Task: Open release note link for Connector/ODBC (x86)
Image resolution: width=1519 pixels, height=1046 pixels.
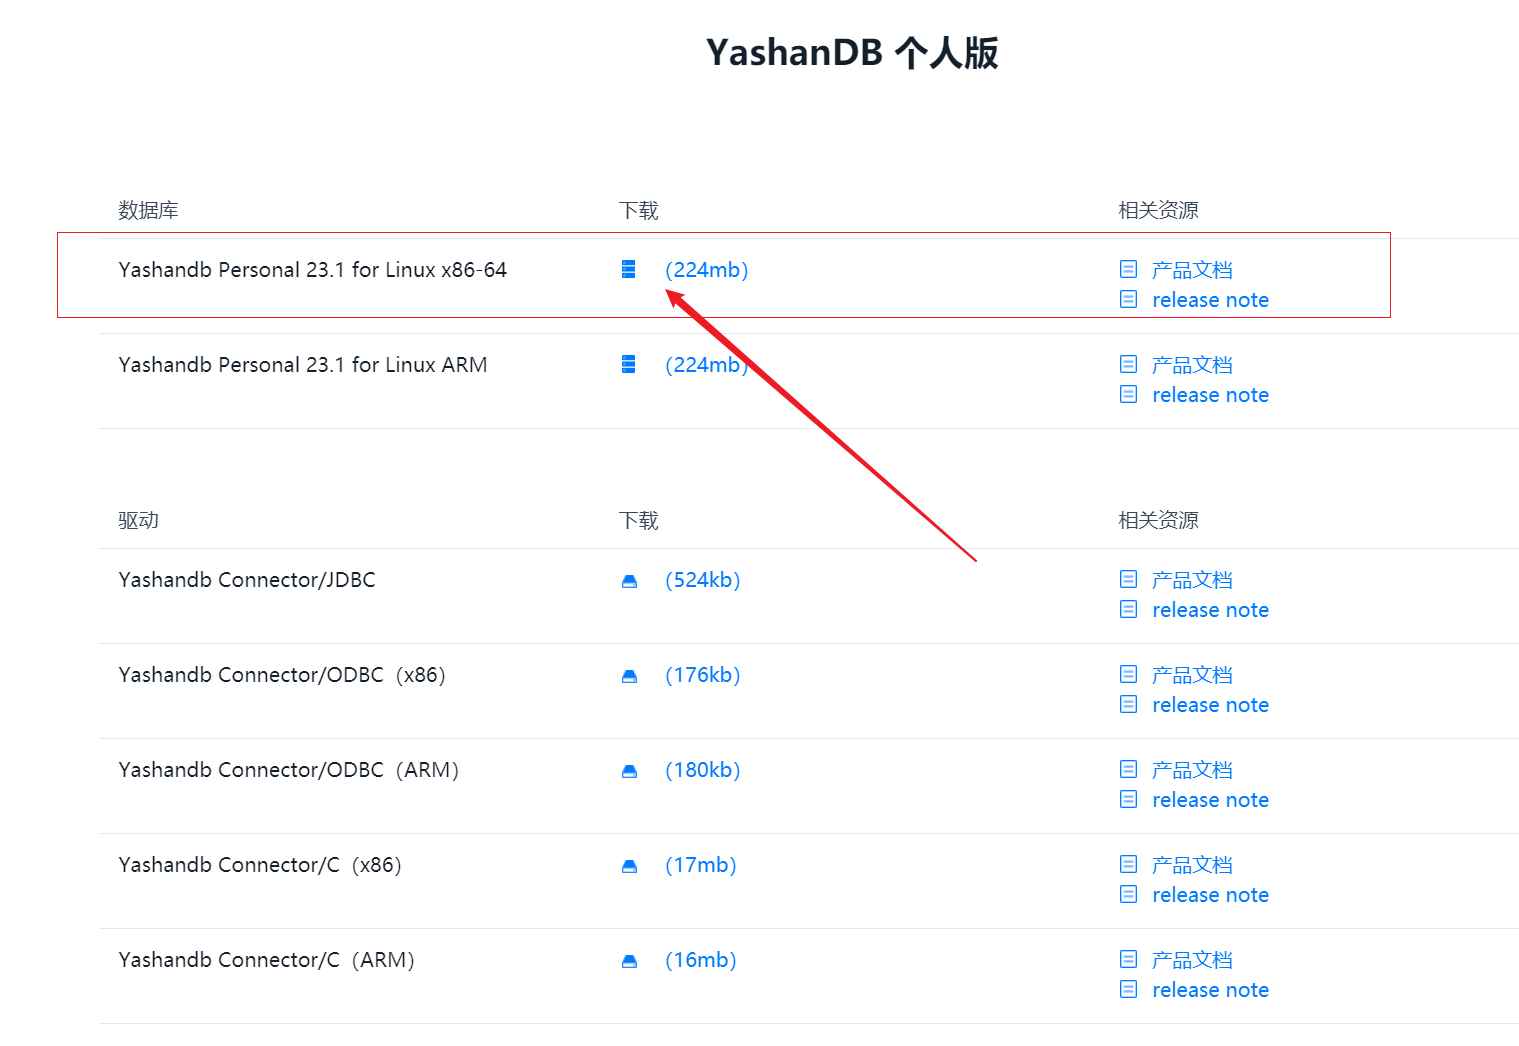Action: pos(1210,705)
